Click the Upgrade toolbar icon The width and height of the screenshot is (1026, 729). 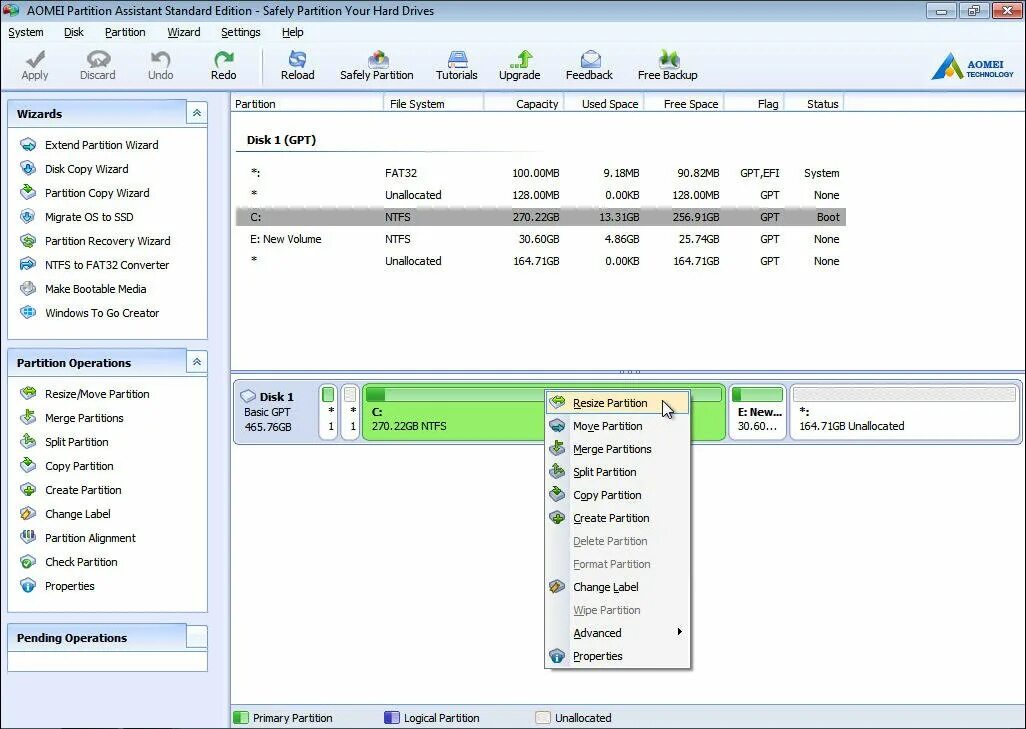point(520,65)
